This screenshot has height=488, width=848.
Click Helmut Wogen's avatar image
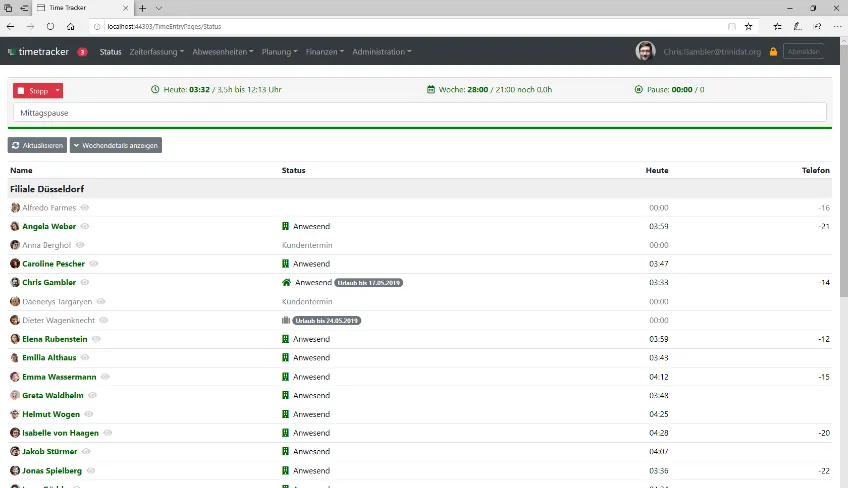[15, 414]
